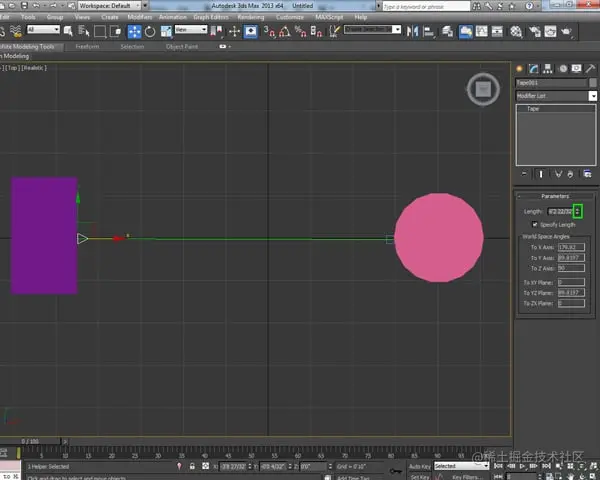Select the Move transform tool

(x=134, y=31)
